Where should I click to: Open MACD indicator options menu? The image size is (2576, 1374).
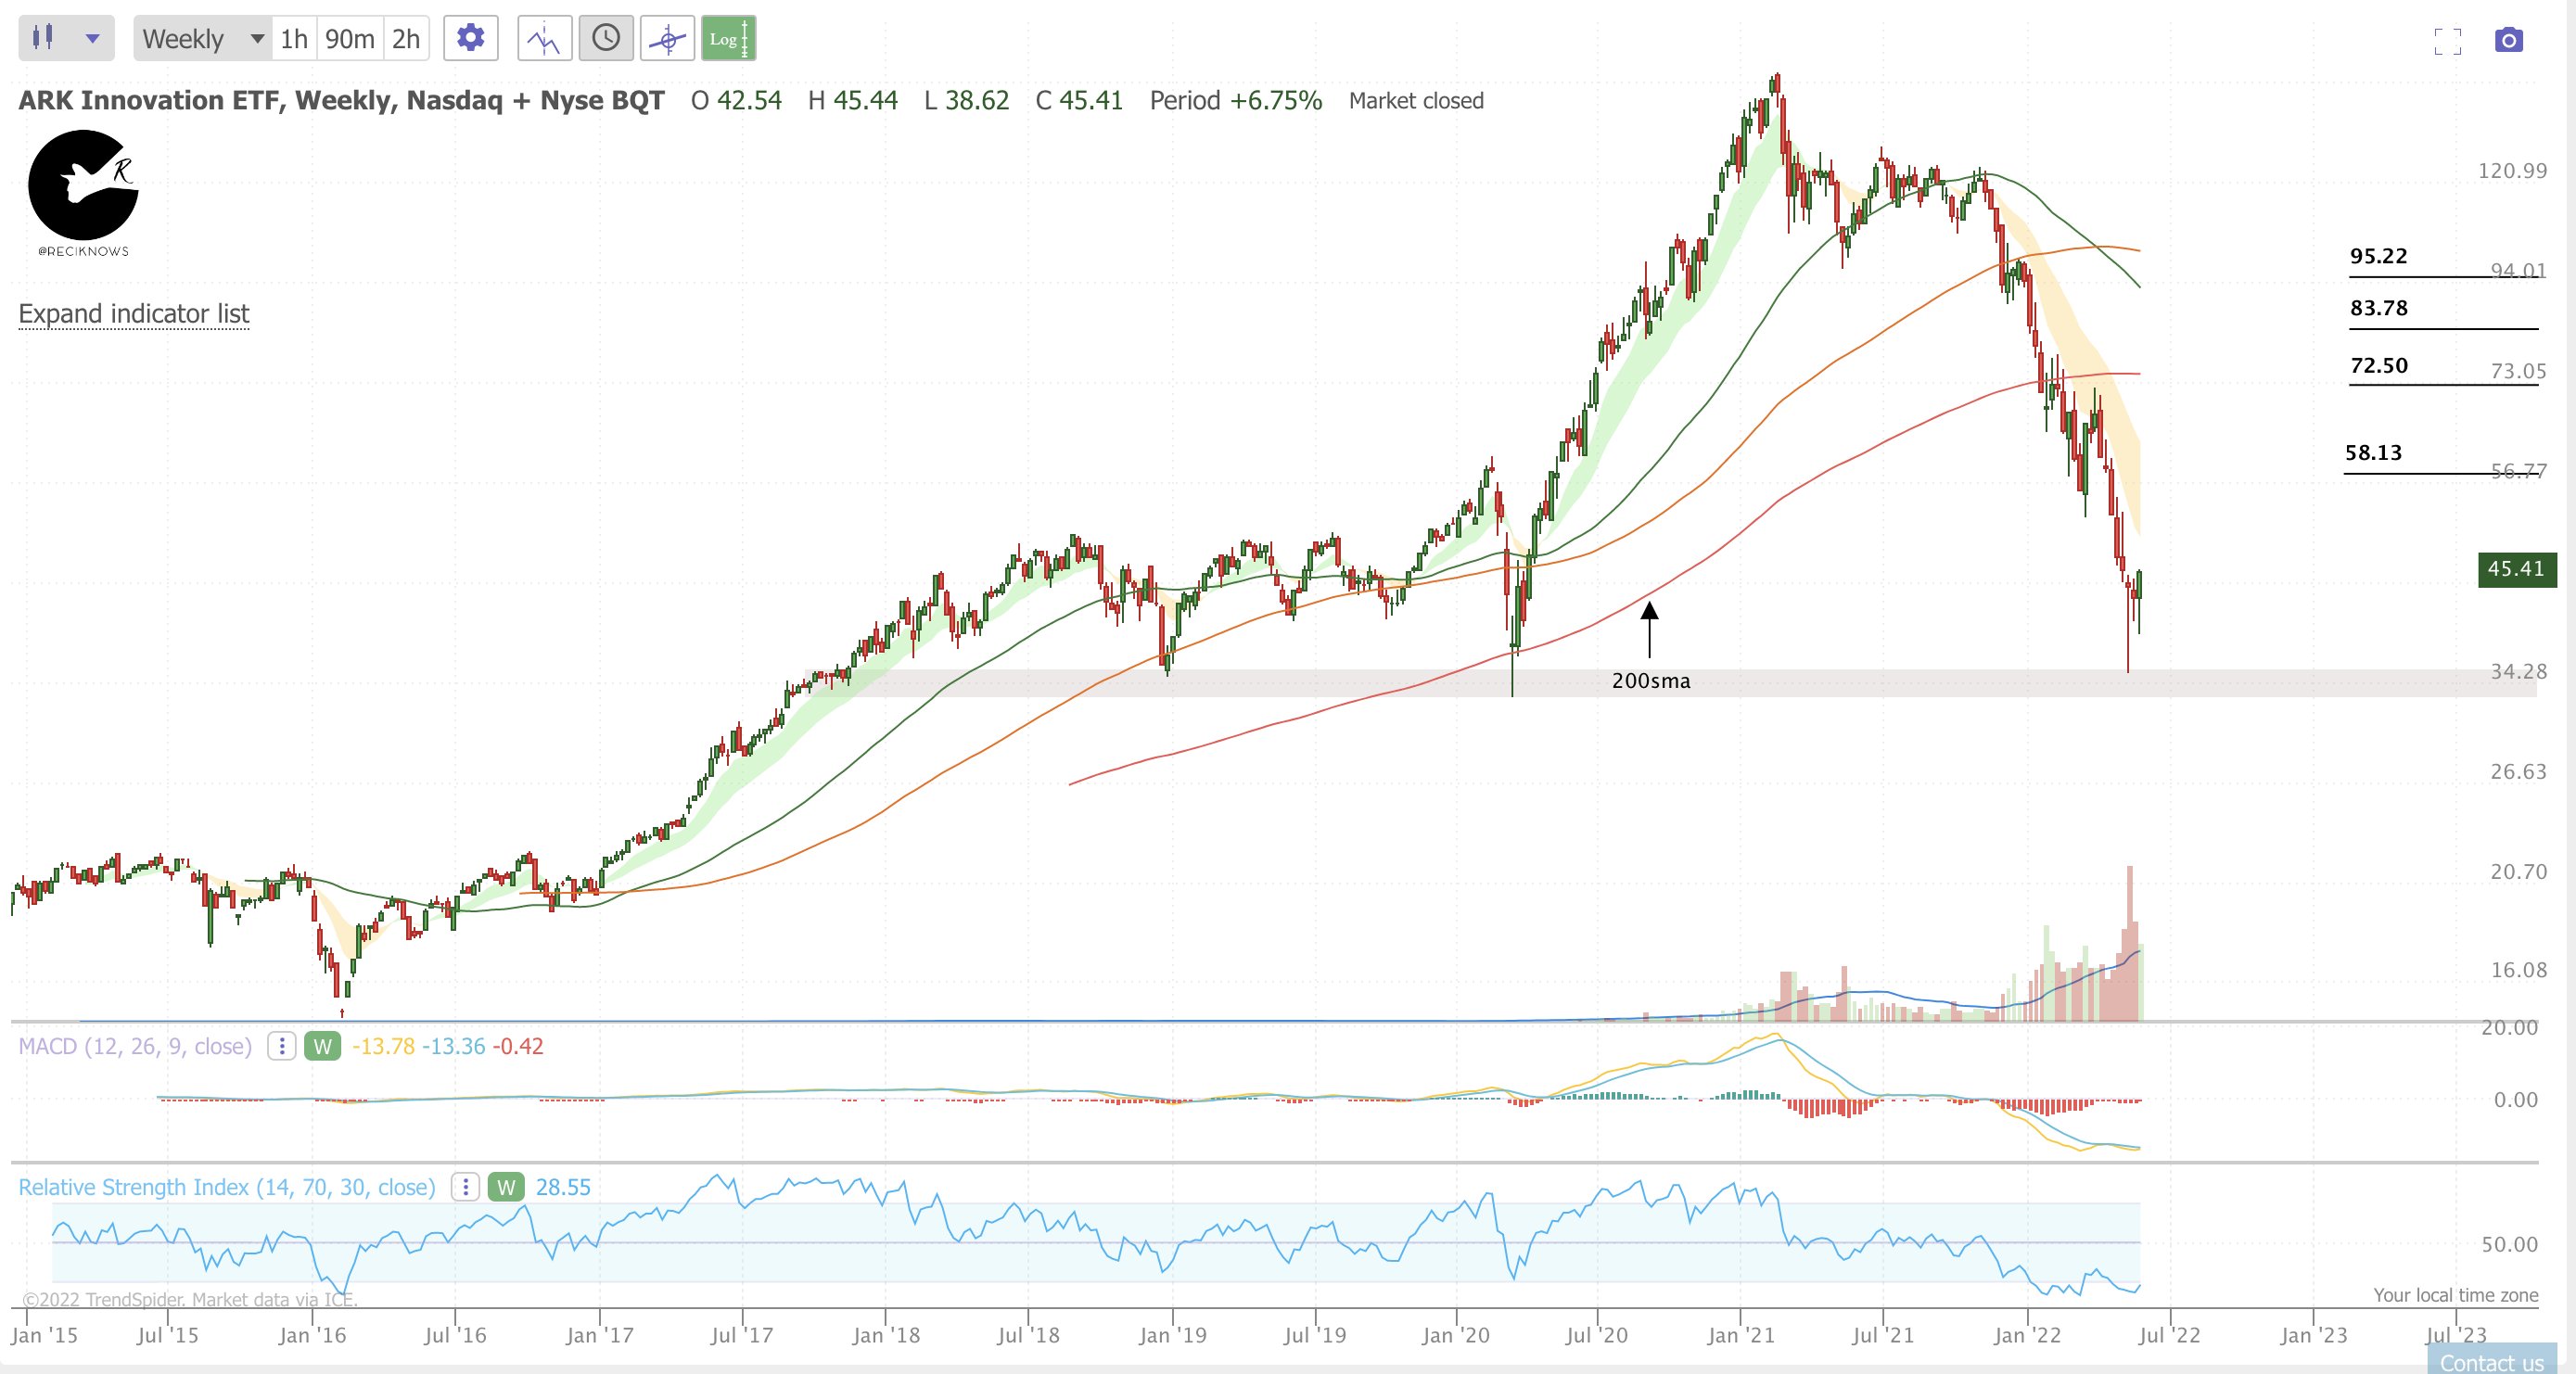(x=282, y=1046)
